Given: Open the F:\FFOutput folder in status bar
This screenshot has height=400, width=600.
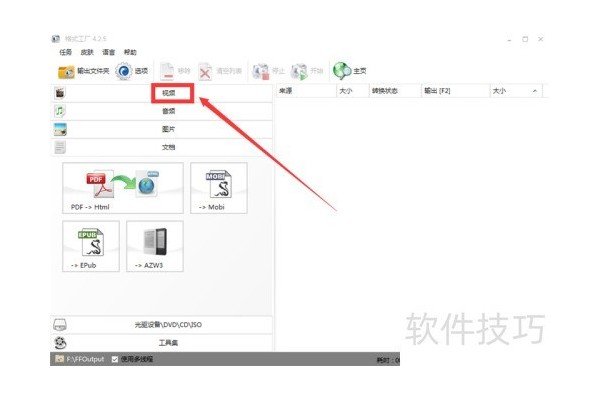Looking at the screenshot, I should [x=80, y=359].
